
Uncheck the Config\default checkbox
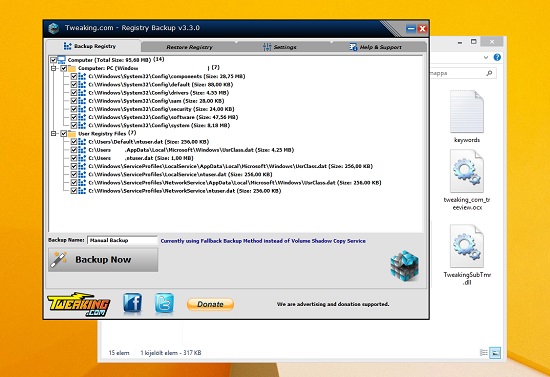click(x=74, y=85)
